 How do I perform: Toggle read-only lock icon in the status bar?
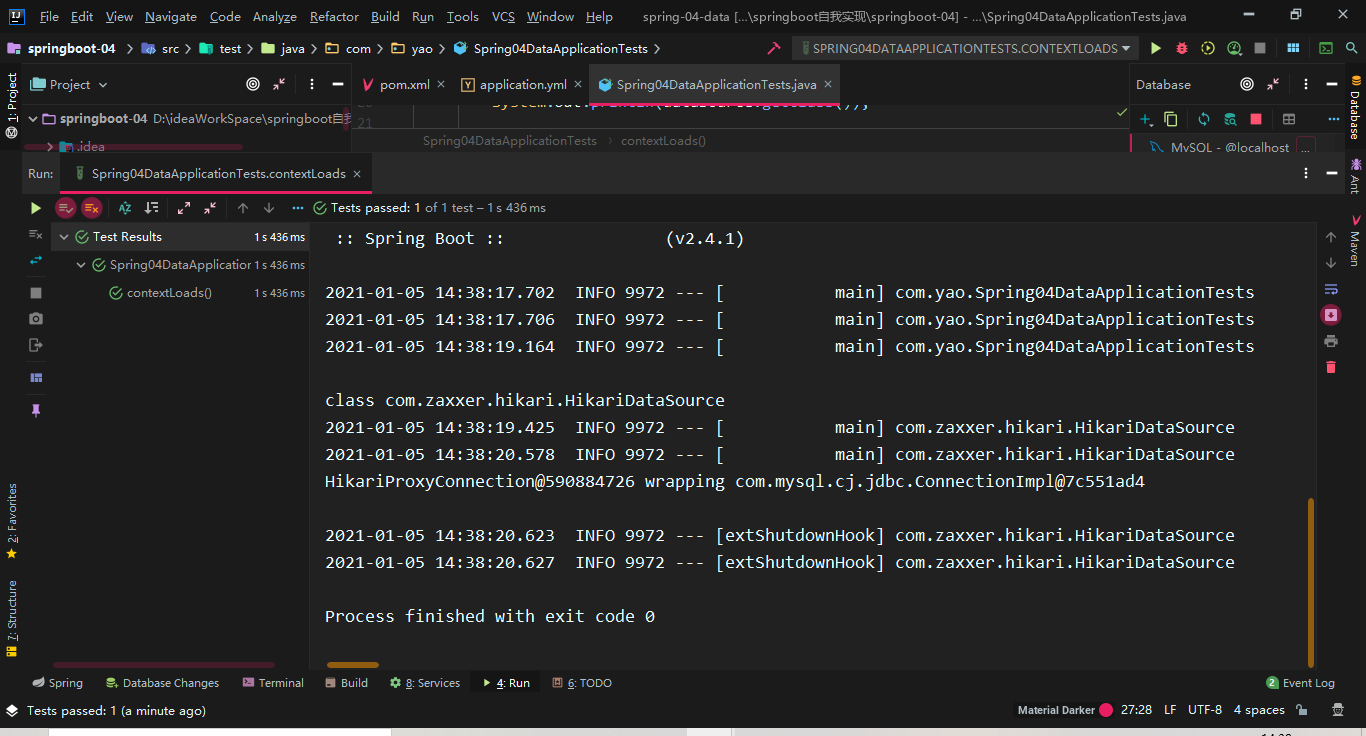click(x=1302, y=710)
